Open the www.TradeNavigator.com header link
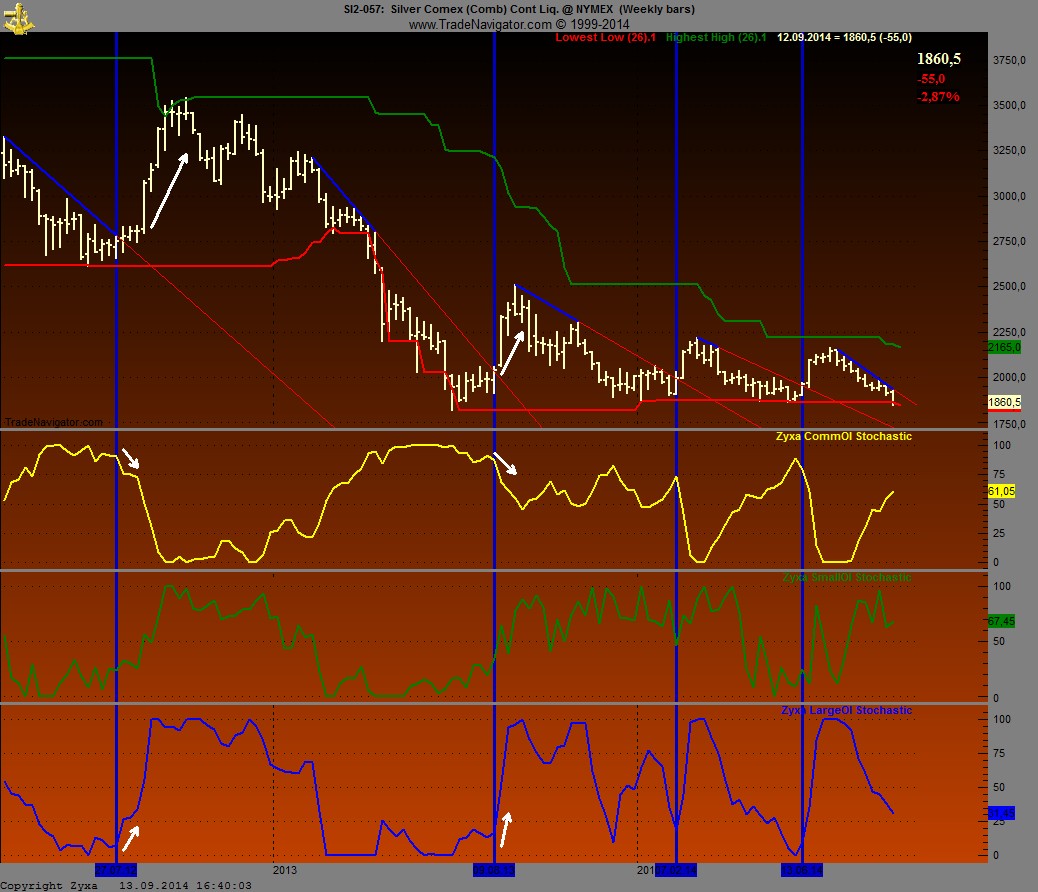This screenshot has width=1038, height=892. point(519,24)
